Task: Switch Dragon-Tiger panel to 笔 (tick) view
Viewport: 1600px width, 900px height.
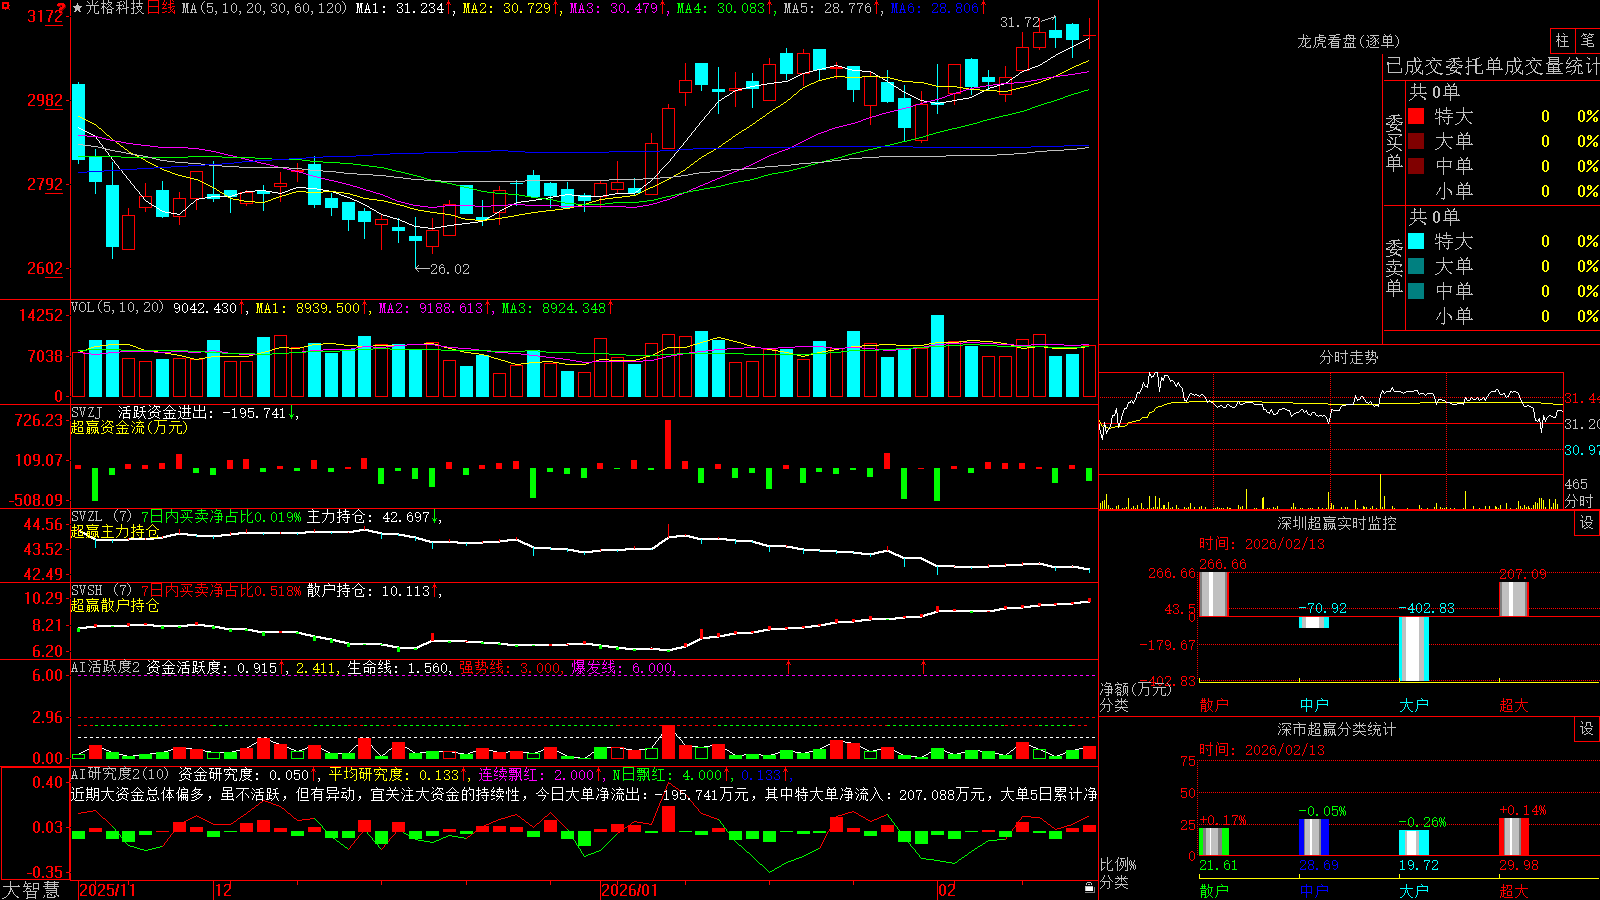Action: point(1587,40)
